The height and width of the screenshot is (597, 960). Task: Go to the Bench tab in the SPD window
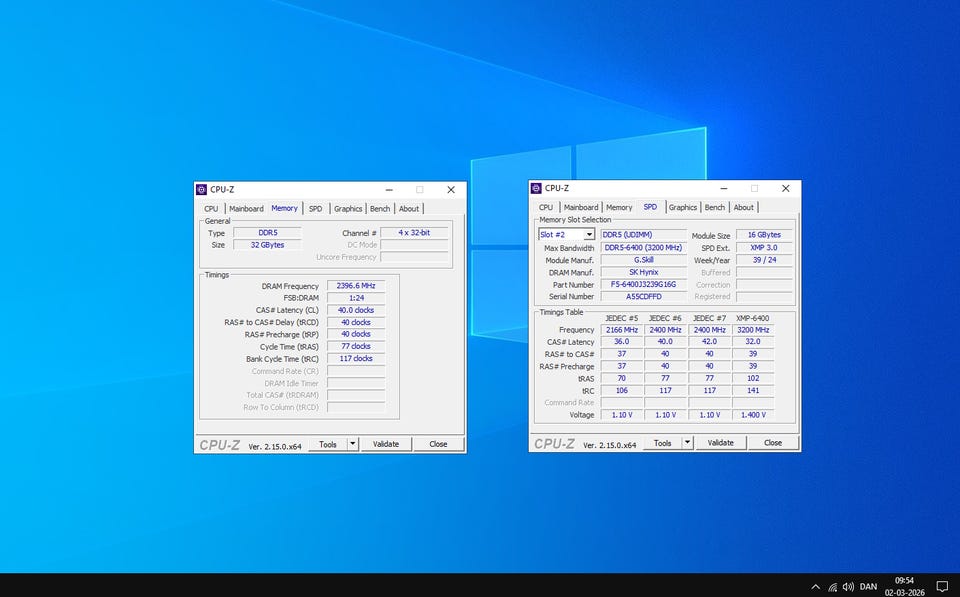click(714, 208)
